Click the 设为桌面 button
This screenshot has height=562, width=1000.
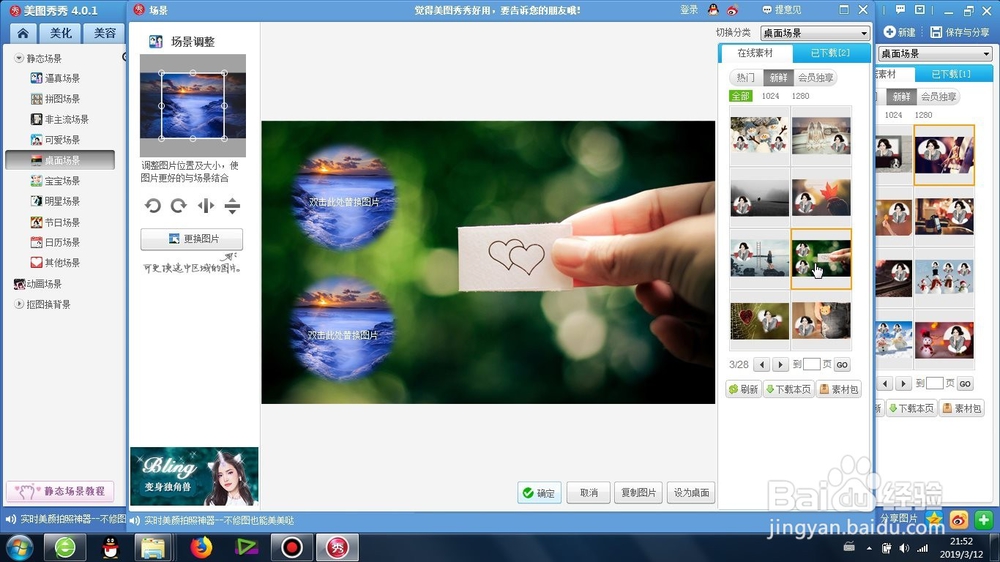[x=691, y=492]
